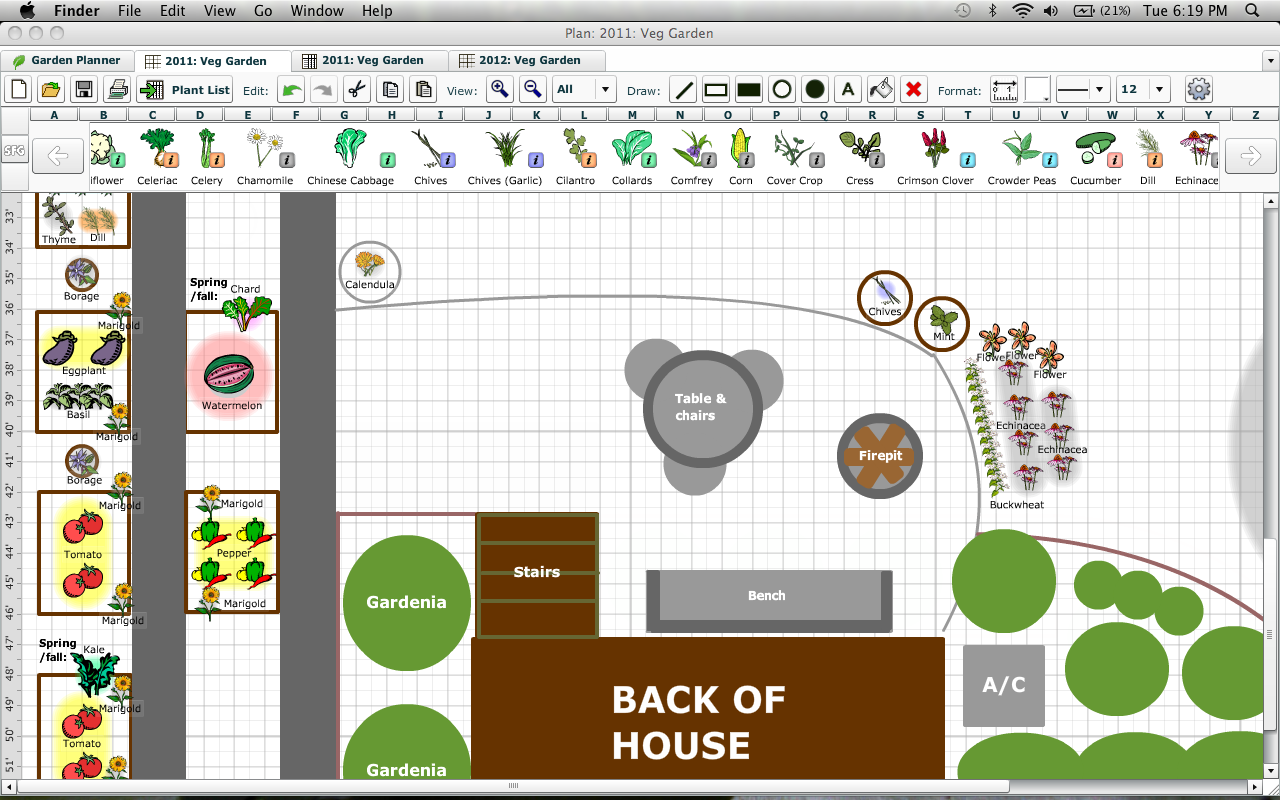Viewport: 1280px width, 800px height.
Task: Switch to Garden Planner tab
Action: 67,60
